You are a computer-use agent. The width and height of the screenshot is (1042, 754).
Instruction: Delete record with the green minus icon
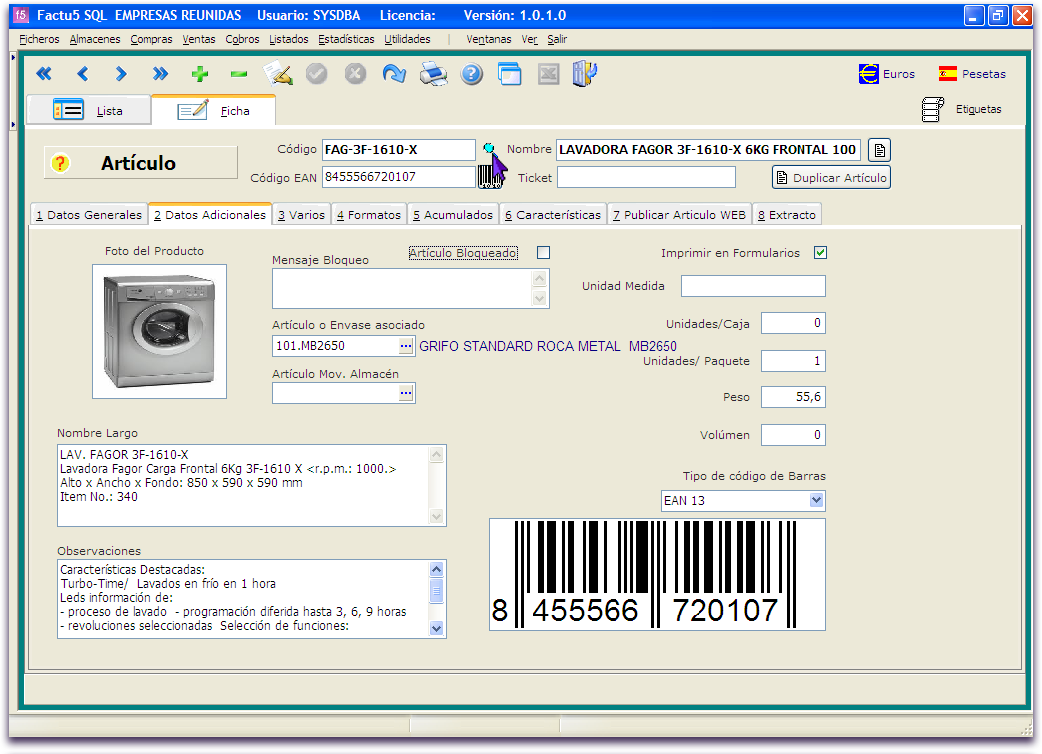click(x=239, y=74)
